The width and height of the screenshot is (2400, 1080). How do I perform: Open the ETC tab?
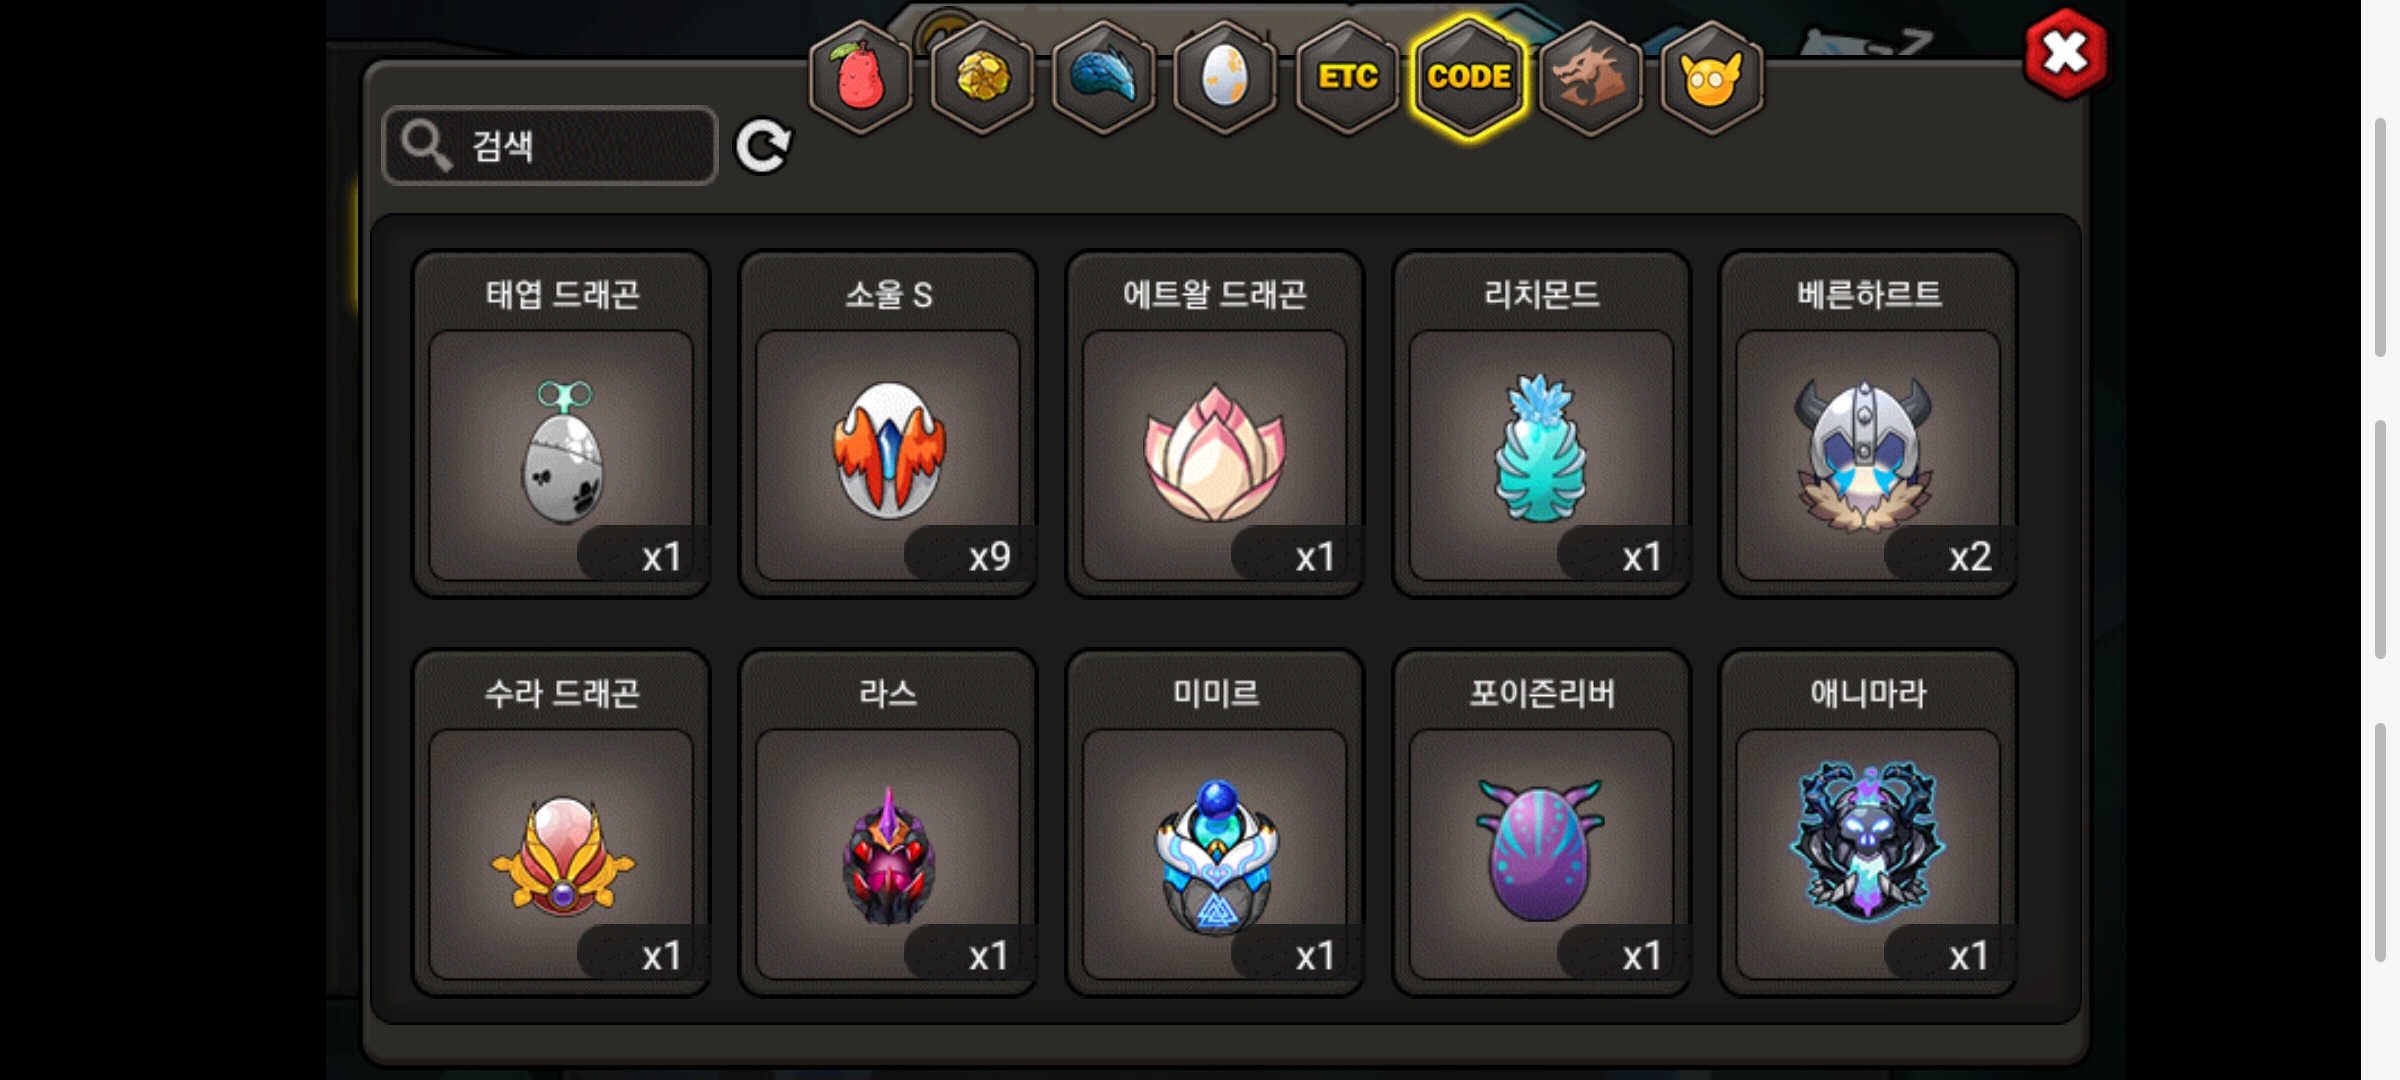tap(1347, 77)
